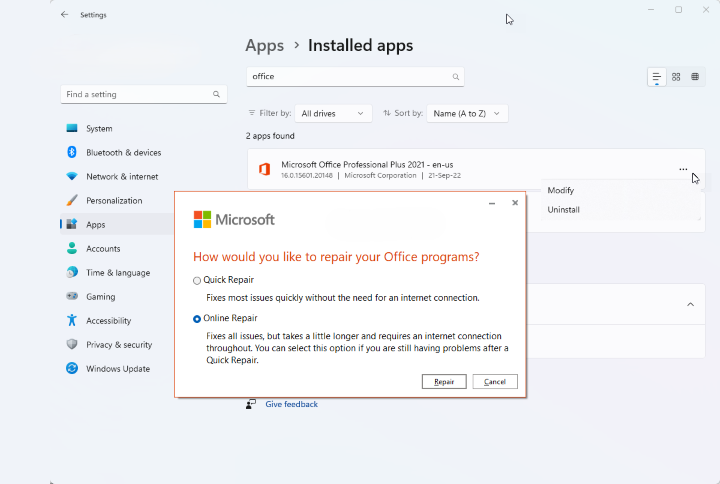Open the Filter by All drives dropdown

point(332,113)
